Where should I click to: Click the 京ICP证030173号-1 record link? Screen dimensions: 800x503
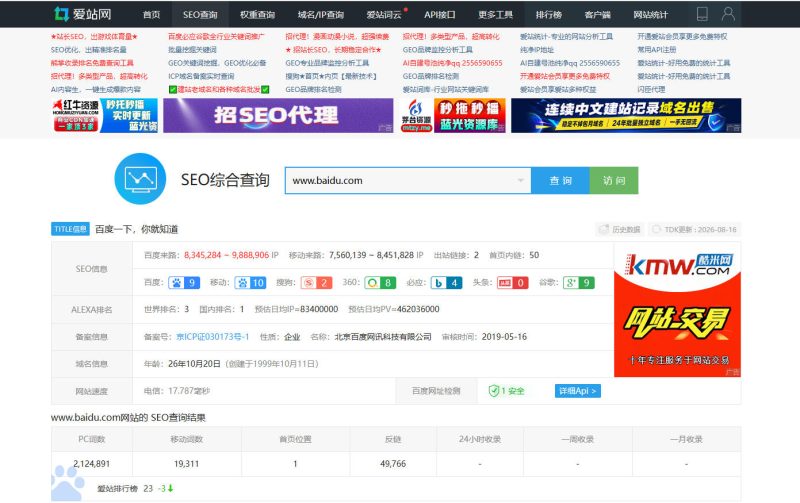tap(213, 337)
